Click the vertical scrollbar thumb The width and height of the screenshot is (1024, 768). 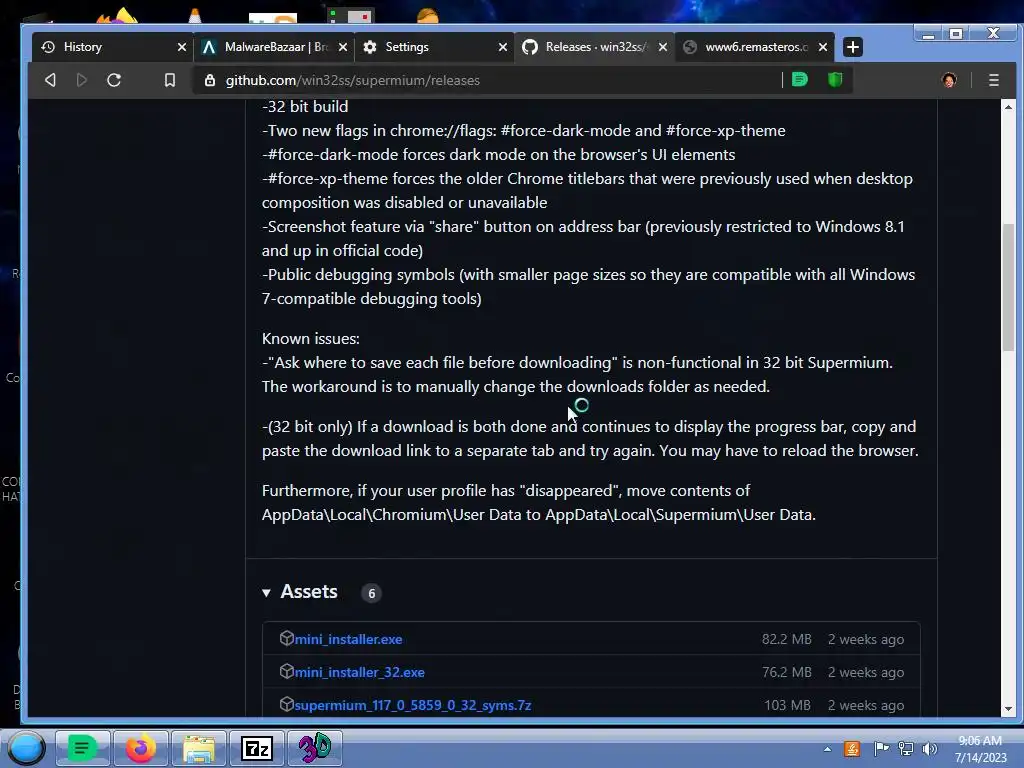click(1008, 287)
